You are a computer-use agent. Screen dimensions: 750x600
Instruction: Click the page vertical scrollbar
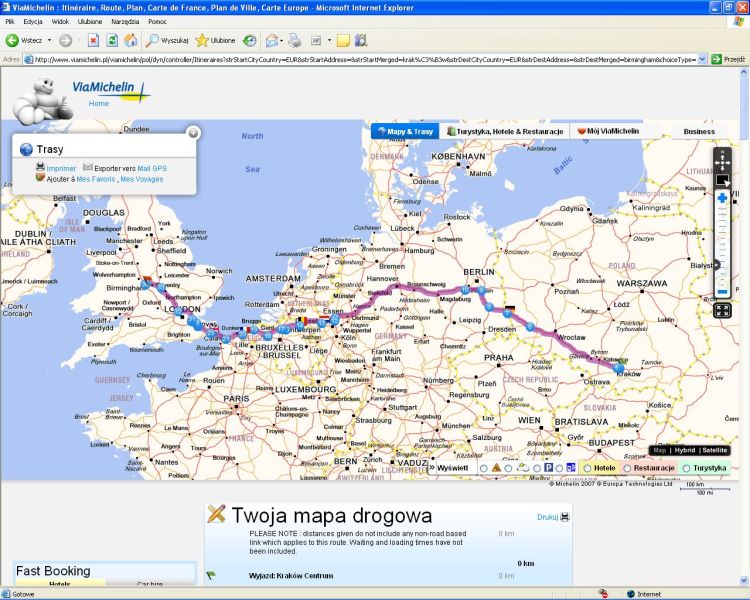pyautogui.click(x=744, y=327)
